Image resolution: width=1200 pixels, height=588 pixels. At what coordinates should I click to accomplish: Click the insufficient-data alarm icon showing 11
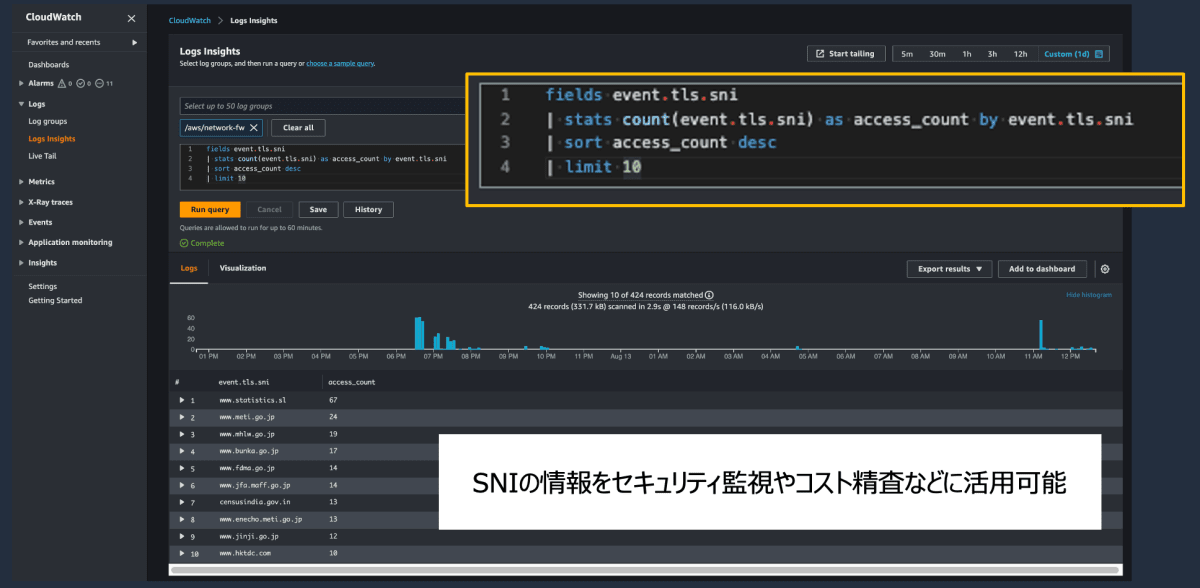coord(98,83)
